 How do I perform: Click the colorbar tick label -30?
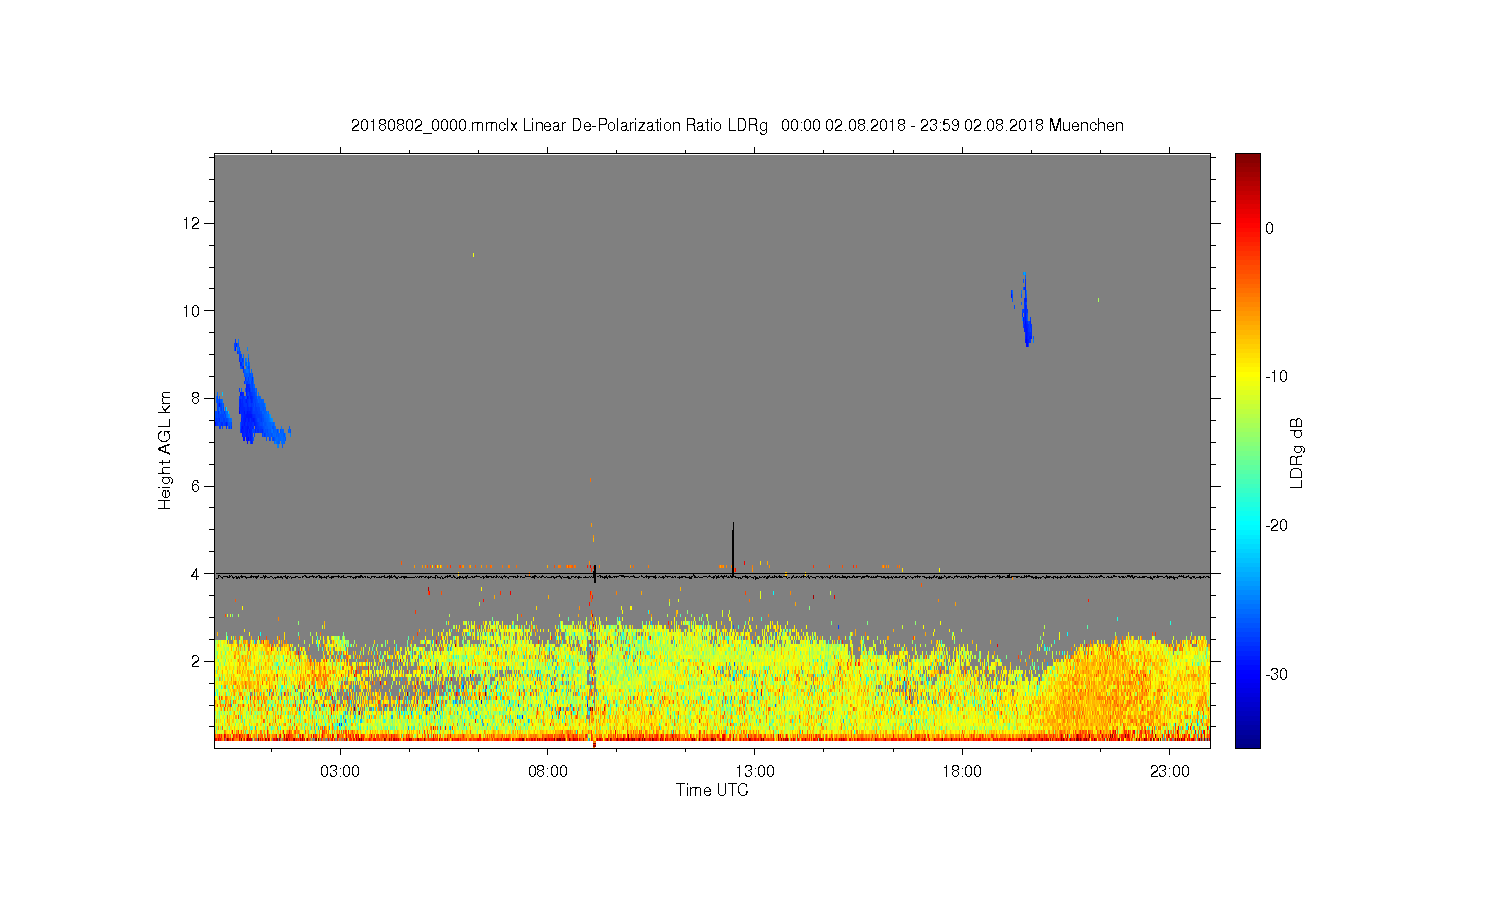point(1275,675)
